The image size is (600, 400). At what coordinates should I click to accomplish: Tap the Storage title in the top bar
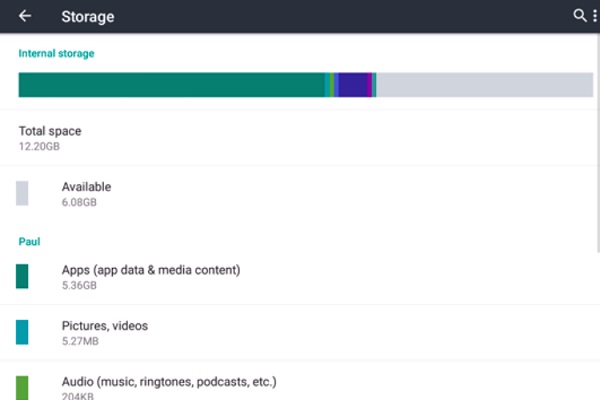(87, 16)
